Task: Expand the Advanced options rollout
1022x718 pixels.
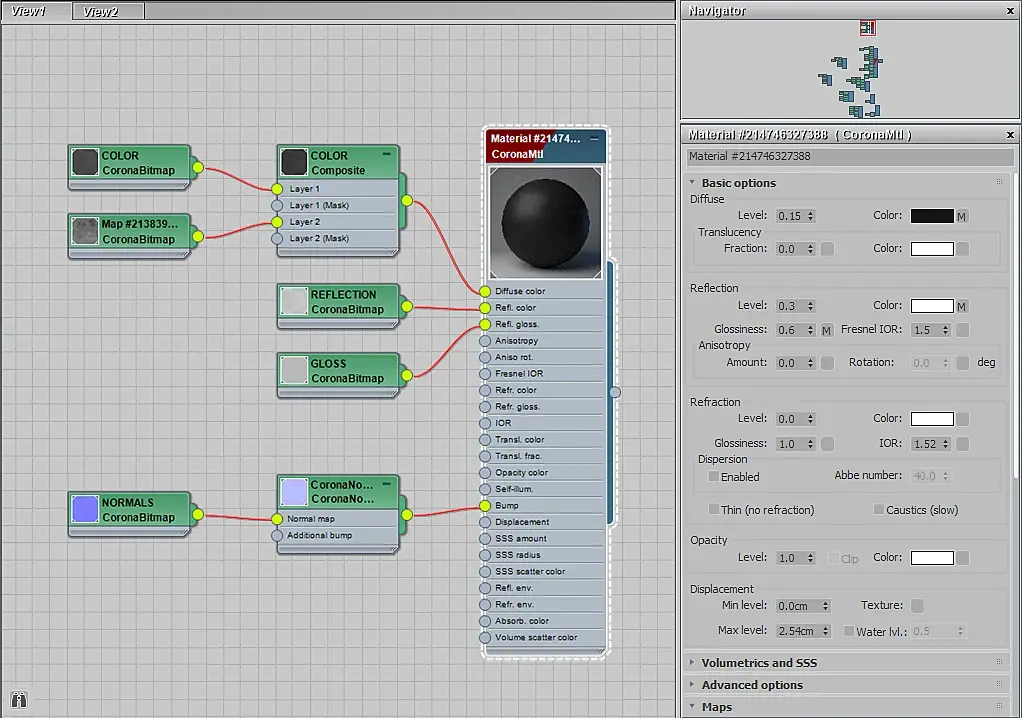Action: [x=752, y=685]
